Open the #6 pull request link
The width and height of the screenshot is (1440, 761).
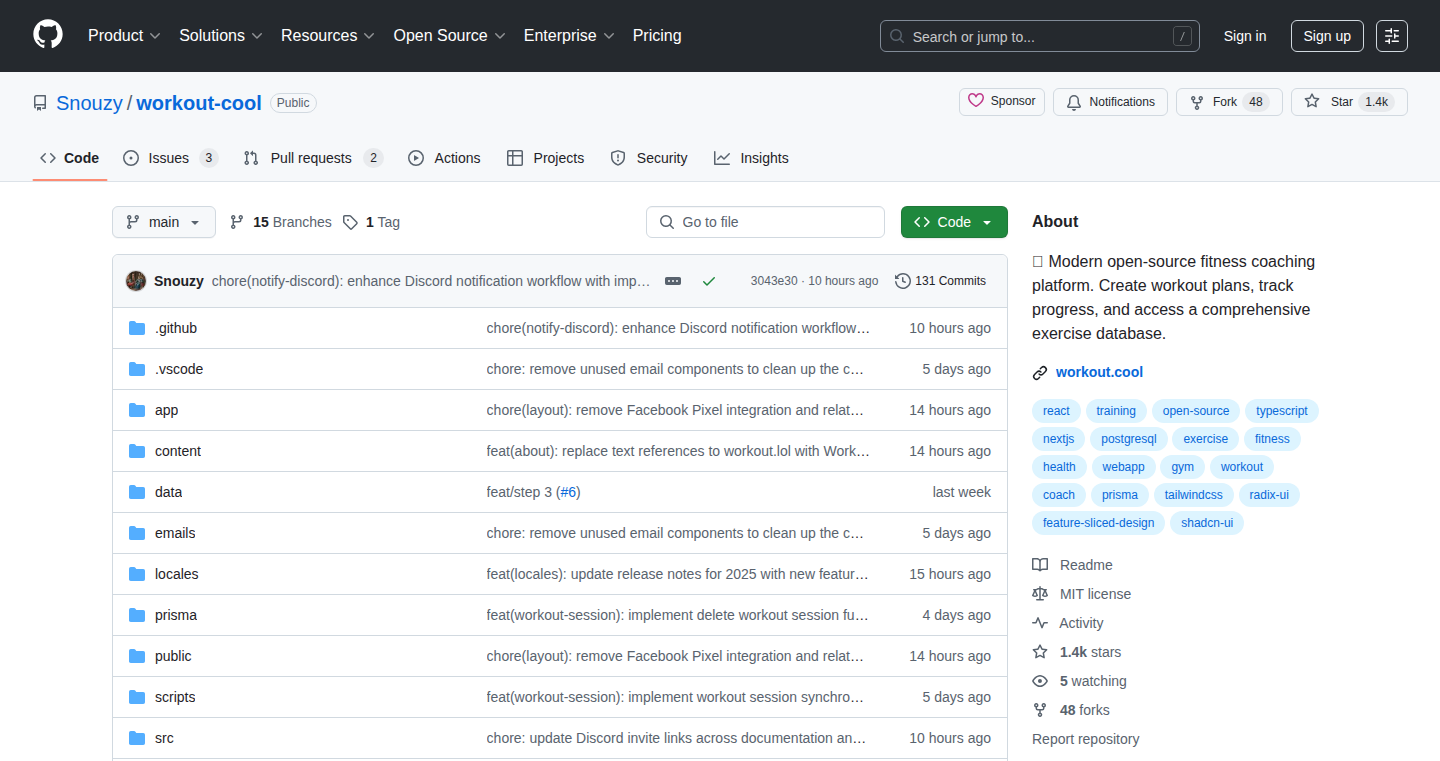(x=568, y=492)
